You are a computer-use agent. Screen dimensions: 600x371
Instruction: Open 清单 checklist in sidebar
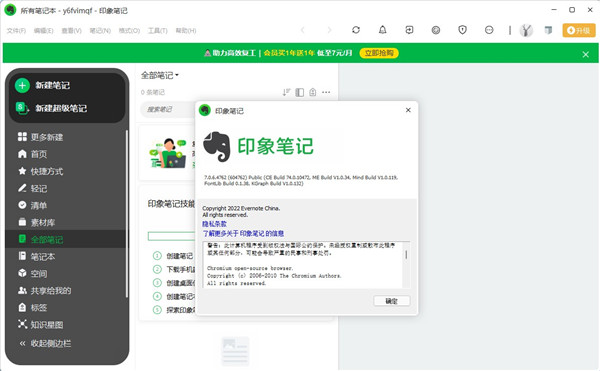tap(33, 205)
